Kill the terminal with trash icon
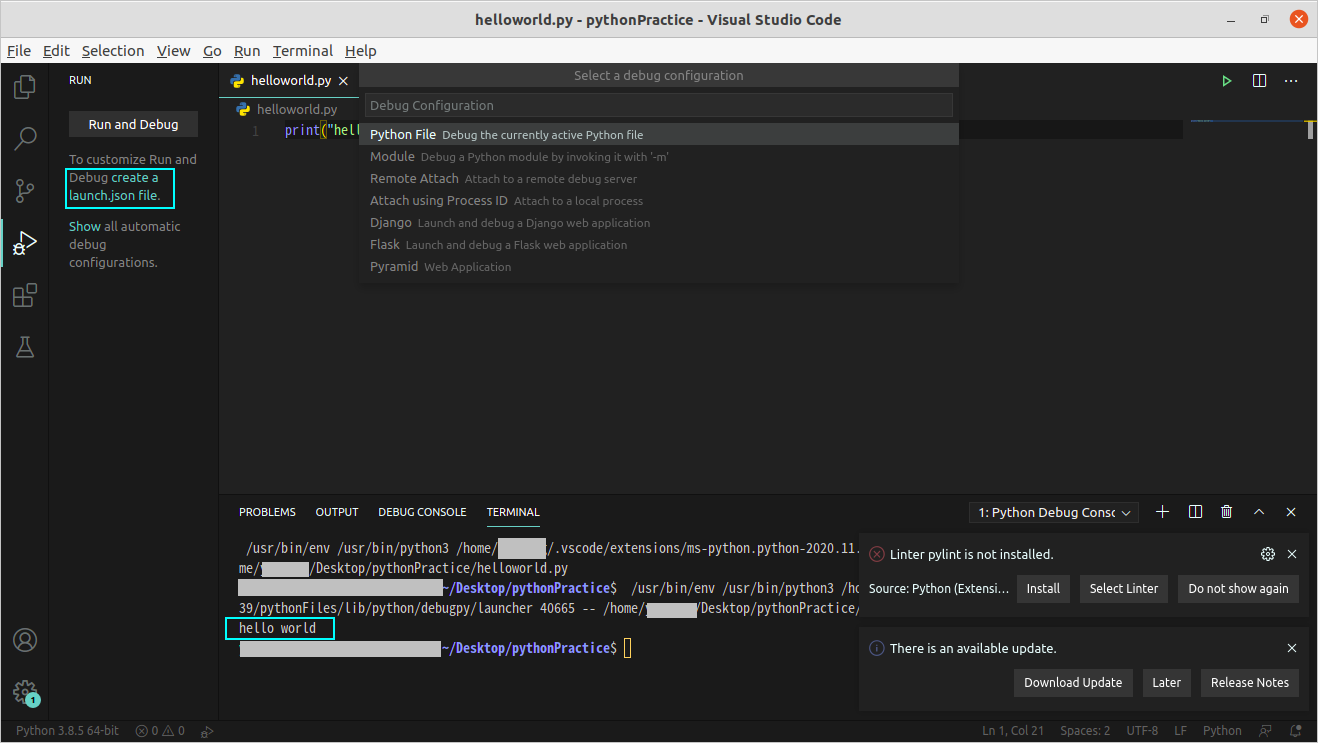 pyautogui.click(x=1227, y=512)
